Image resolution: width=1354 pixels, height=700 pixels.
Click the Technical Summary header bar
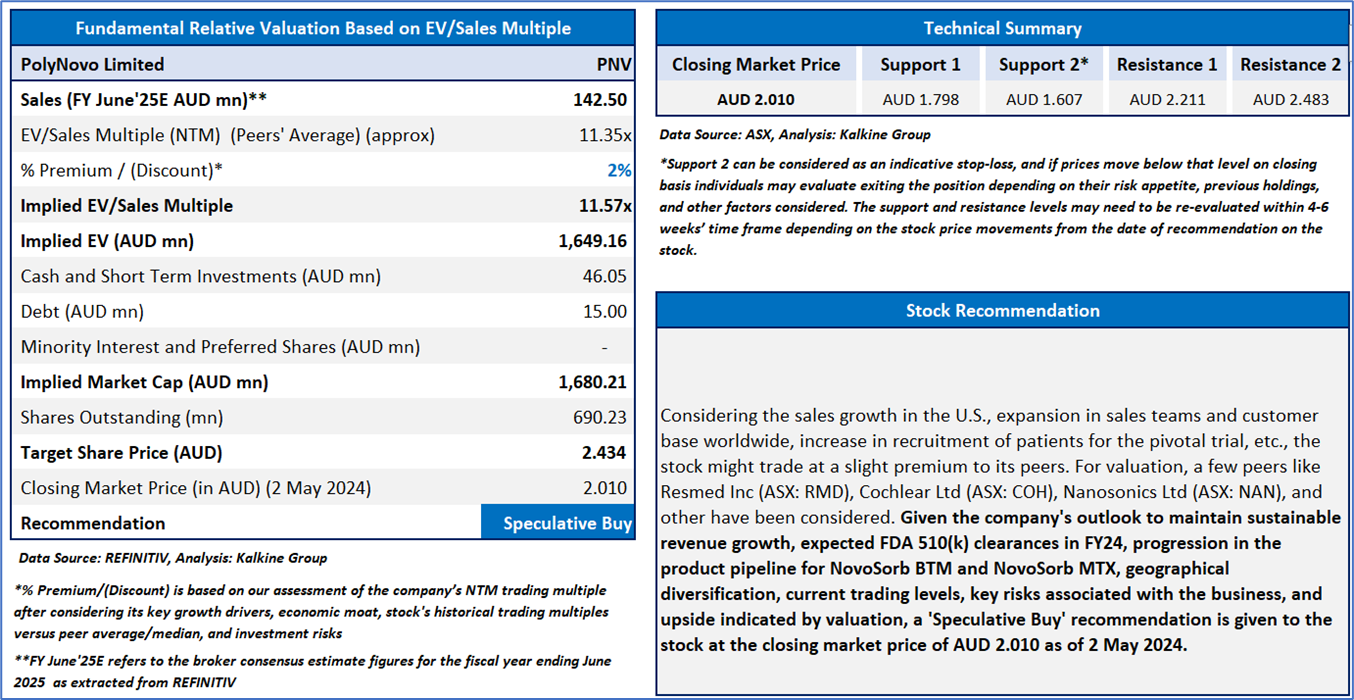(x=1002, y=28)
